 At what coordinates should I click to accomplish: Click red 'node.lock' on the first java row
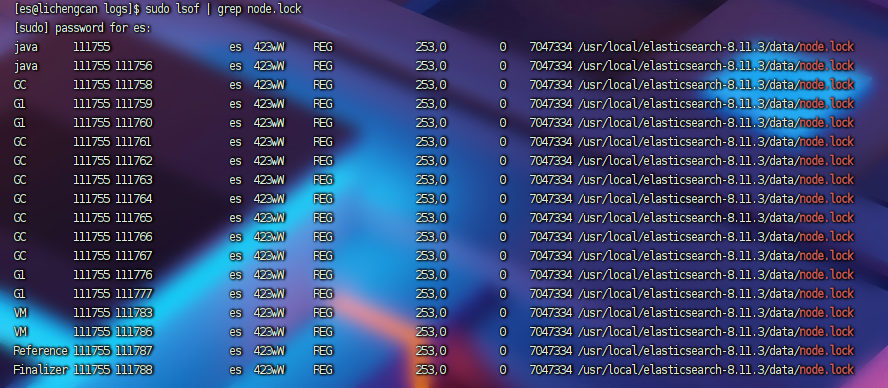pyautogui.click(x=826, y=47)
